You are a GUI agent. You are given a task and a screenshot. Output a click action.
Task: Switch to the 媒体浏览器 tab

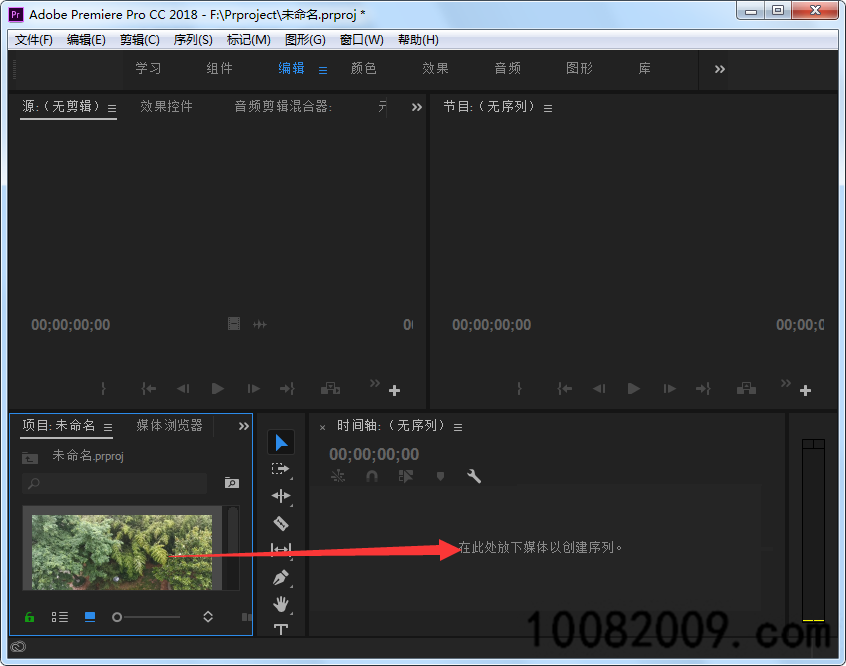(168, 425)
